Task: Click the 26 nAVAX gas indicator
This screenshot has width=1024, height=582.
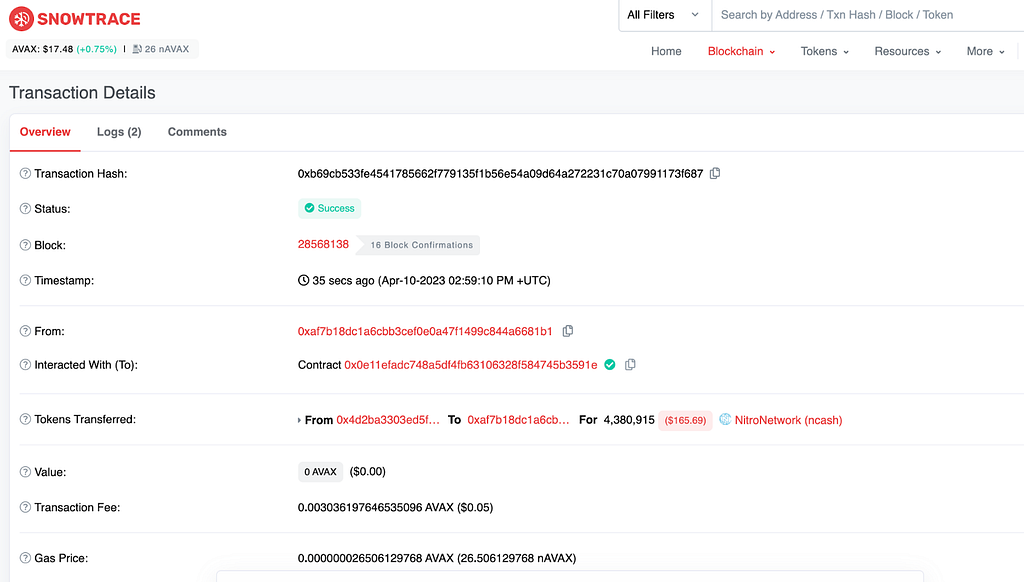Action: [x=161, y=49]
